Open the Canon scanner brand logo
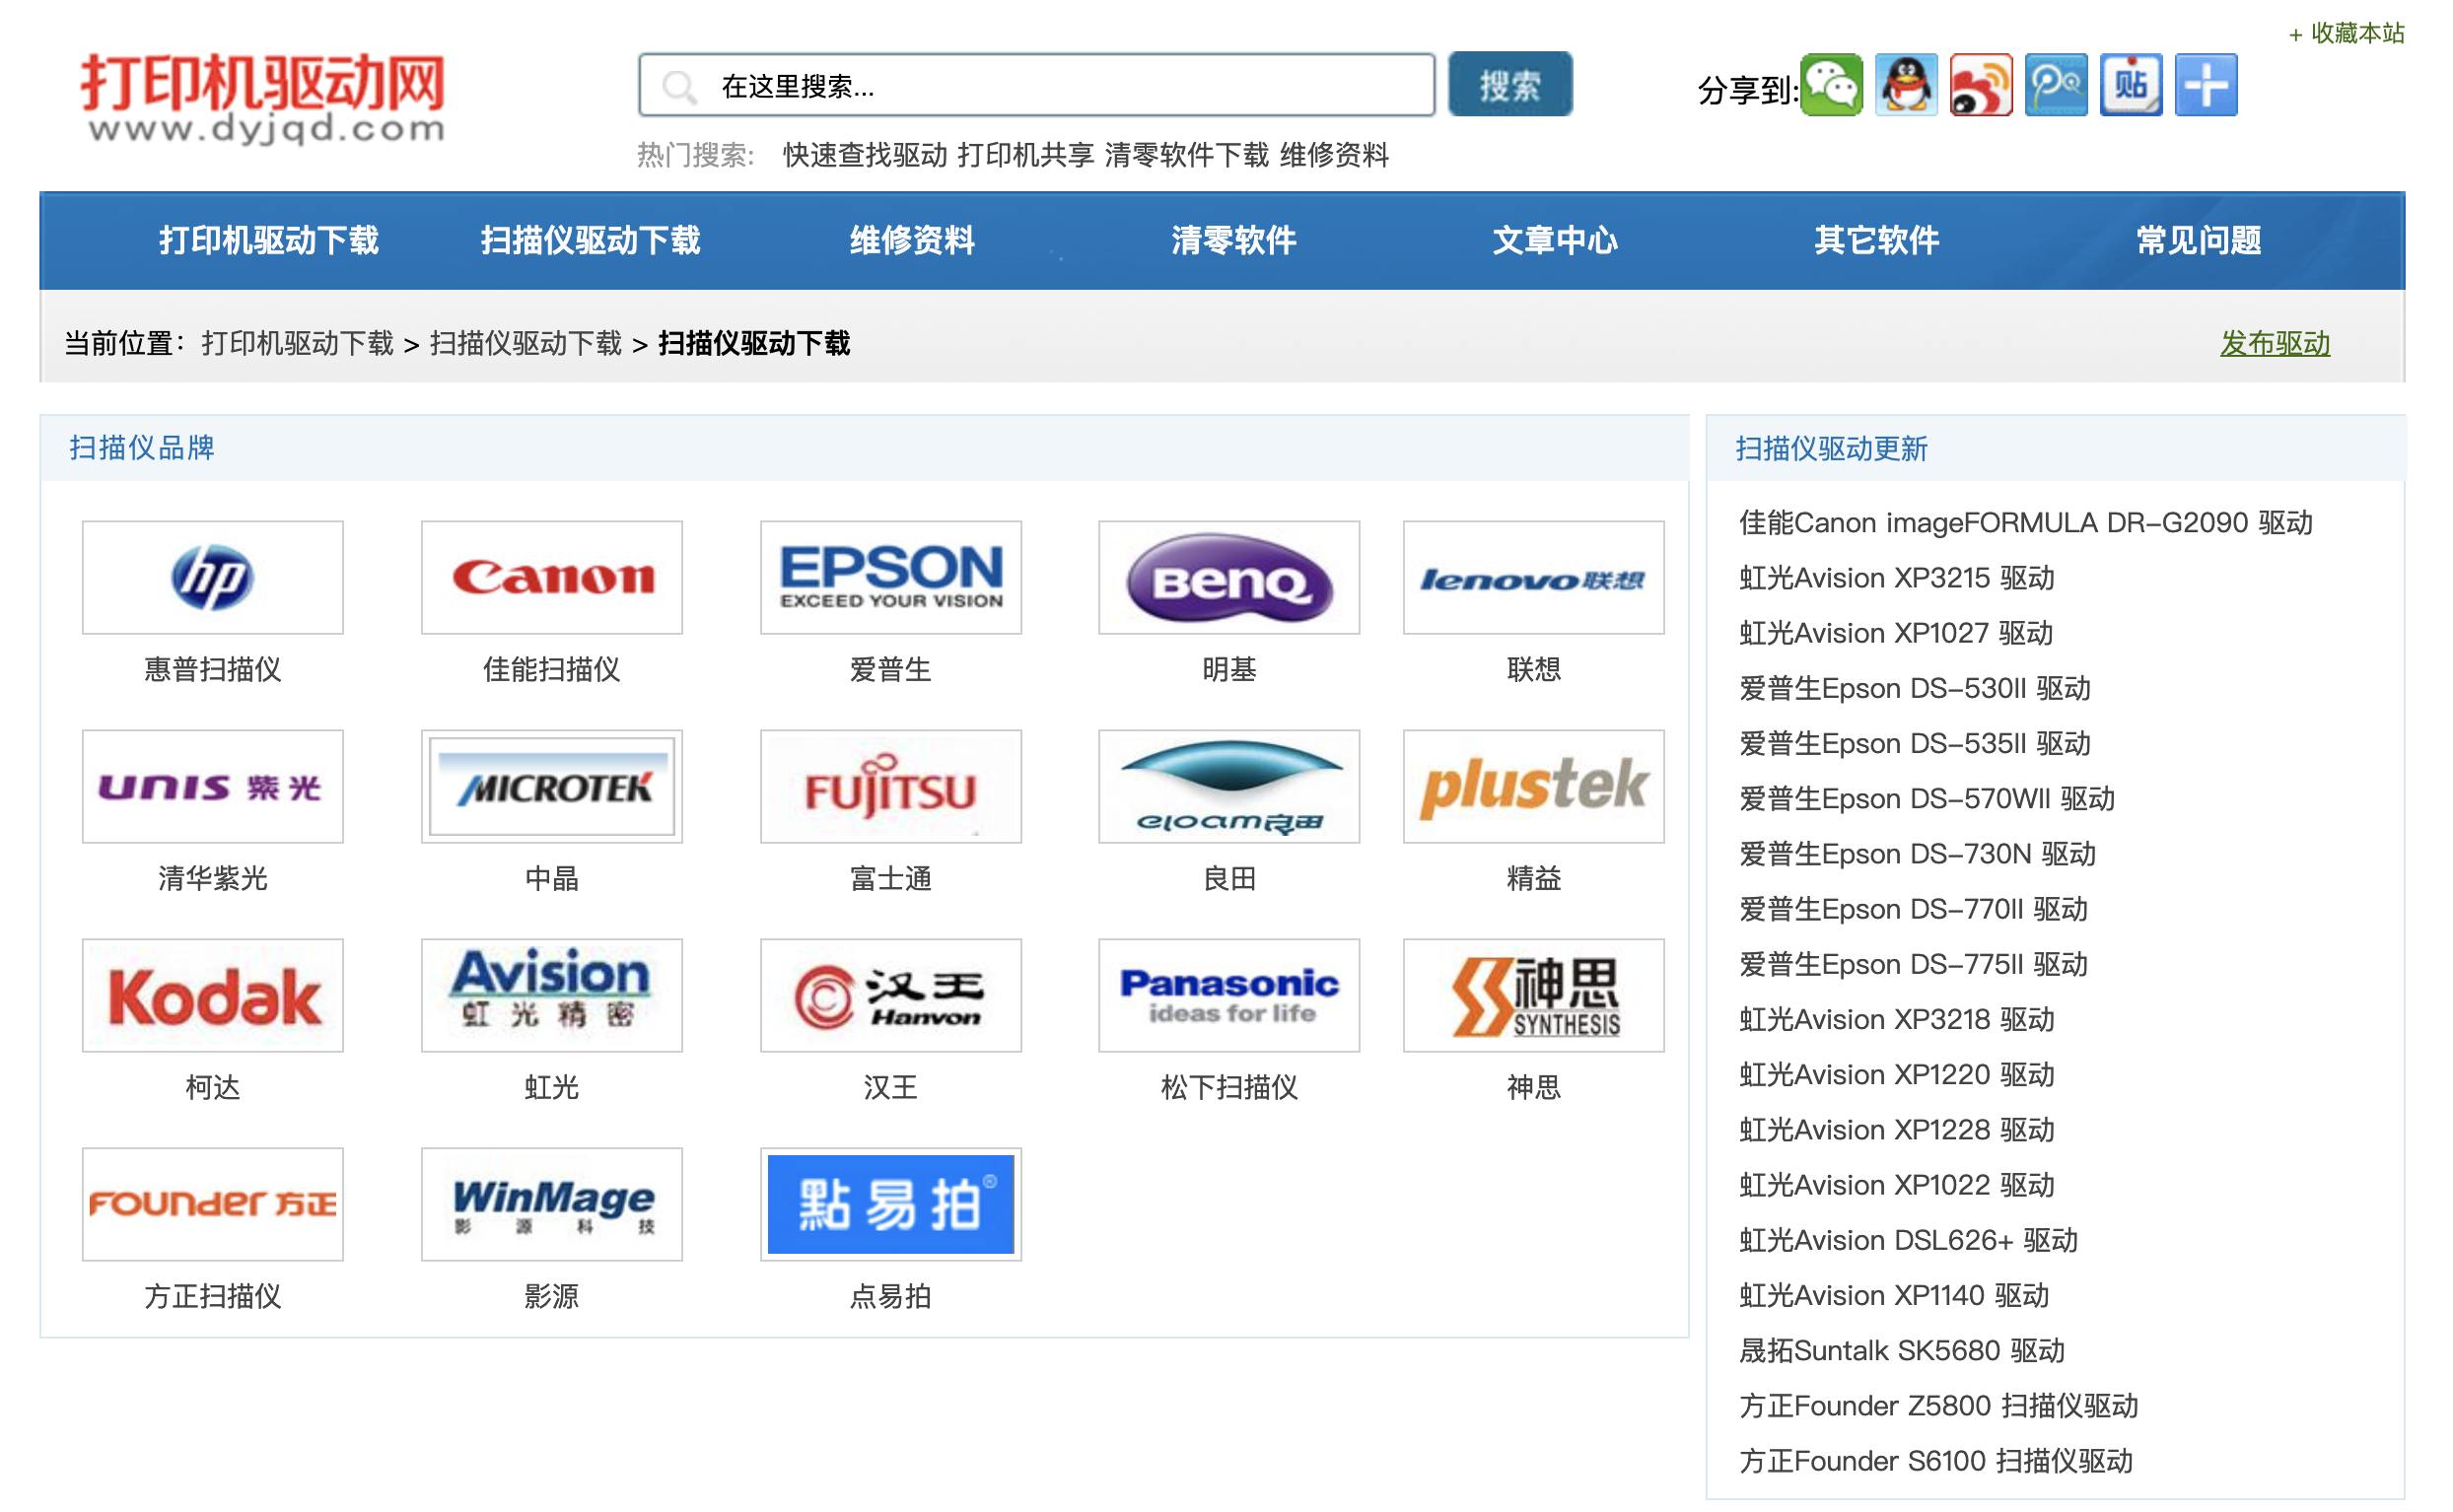The width and height of the screenshot is (2453, 1512). click(x=552, y=577)
